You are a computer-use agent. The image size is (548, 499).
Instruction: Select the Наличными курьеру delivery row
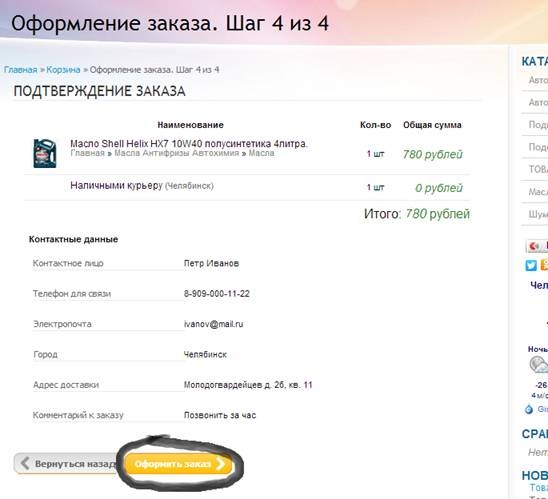pyautogui.click(x=247, y=187)
